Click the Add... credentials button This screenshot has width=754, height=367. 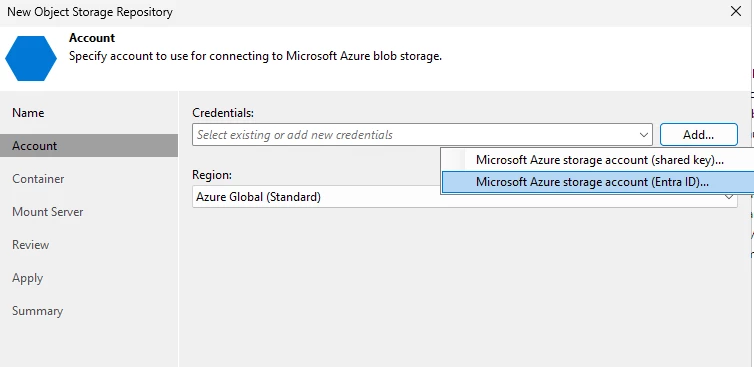(698, 135)
